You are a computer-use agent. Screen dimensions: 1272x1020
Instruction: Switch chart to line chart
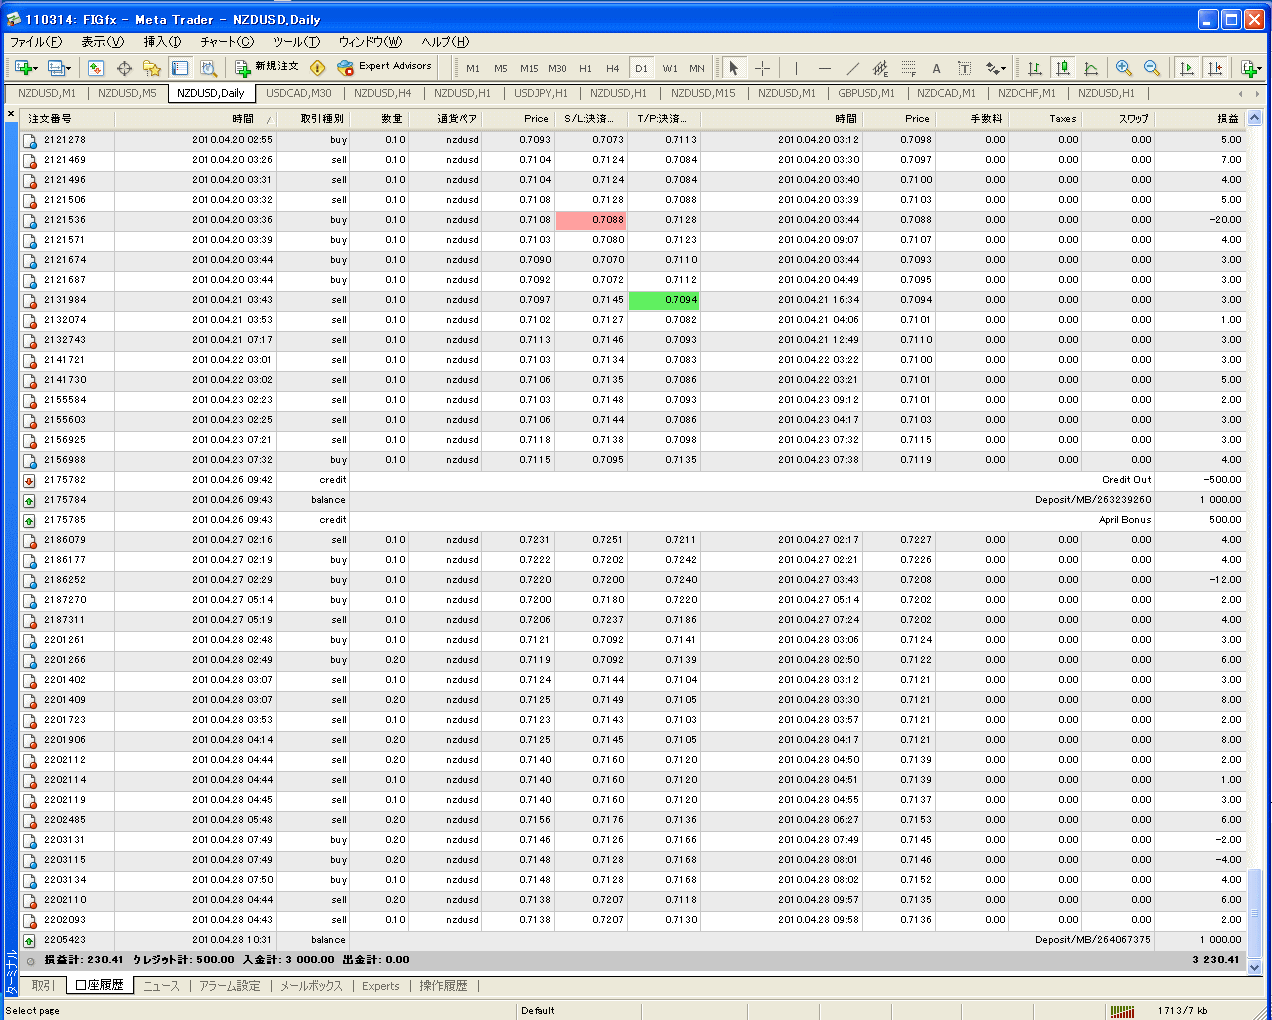pos(1091,68)
